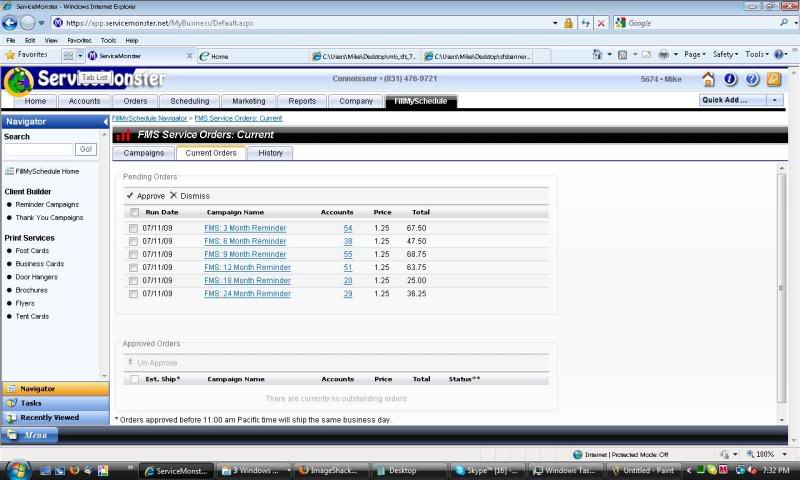Open the browser Page dropdown menu

click(697, 55)
